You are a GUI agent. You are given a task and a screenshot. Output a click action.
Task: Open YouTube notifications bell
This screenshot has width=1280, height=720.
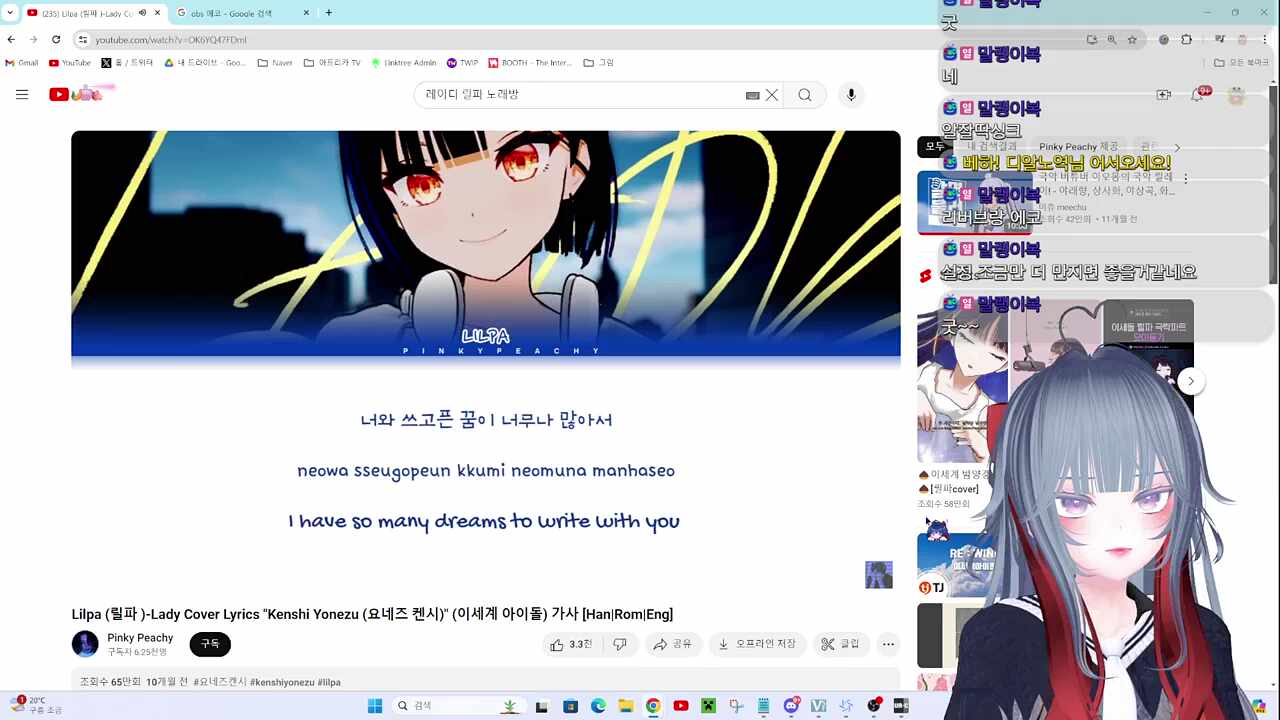click(1197, 95)
